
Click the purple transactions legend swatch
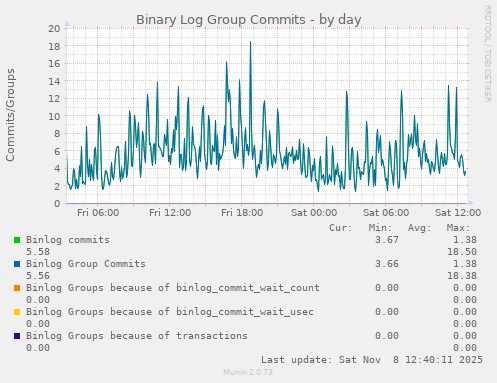17,336
